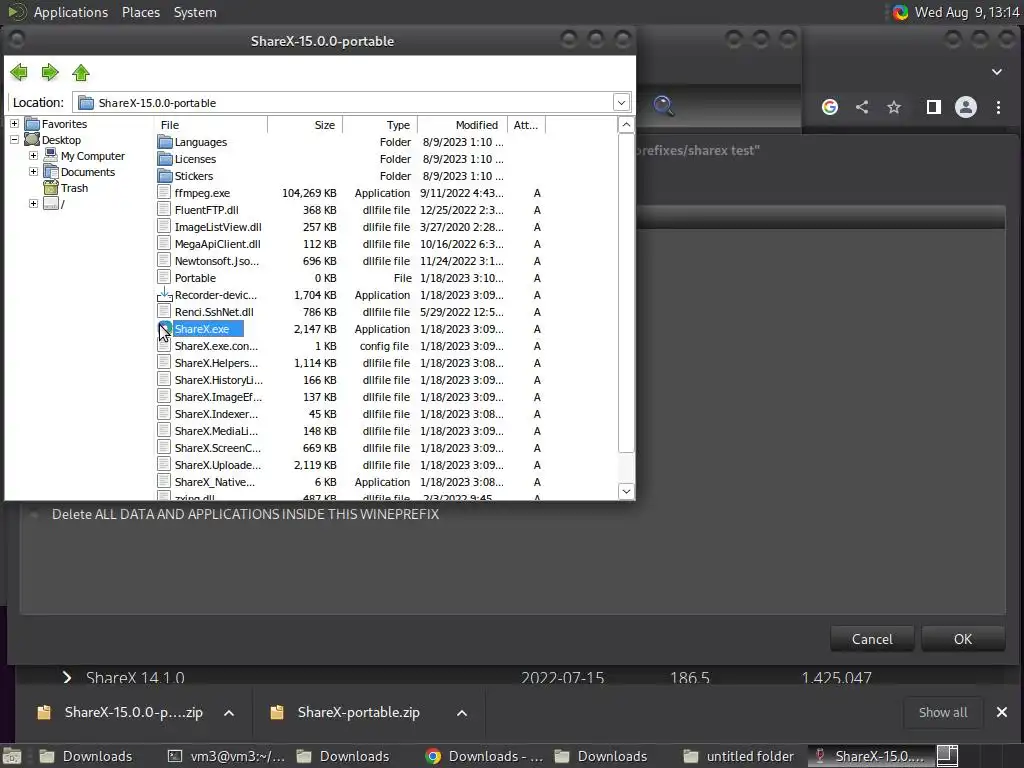Expand the My Computer node
The width and height of the screenshot is (1024, 768).
pos(33,155)
